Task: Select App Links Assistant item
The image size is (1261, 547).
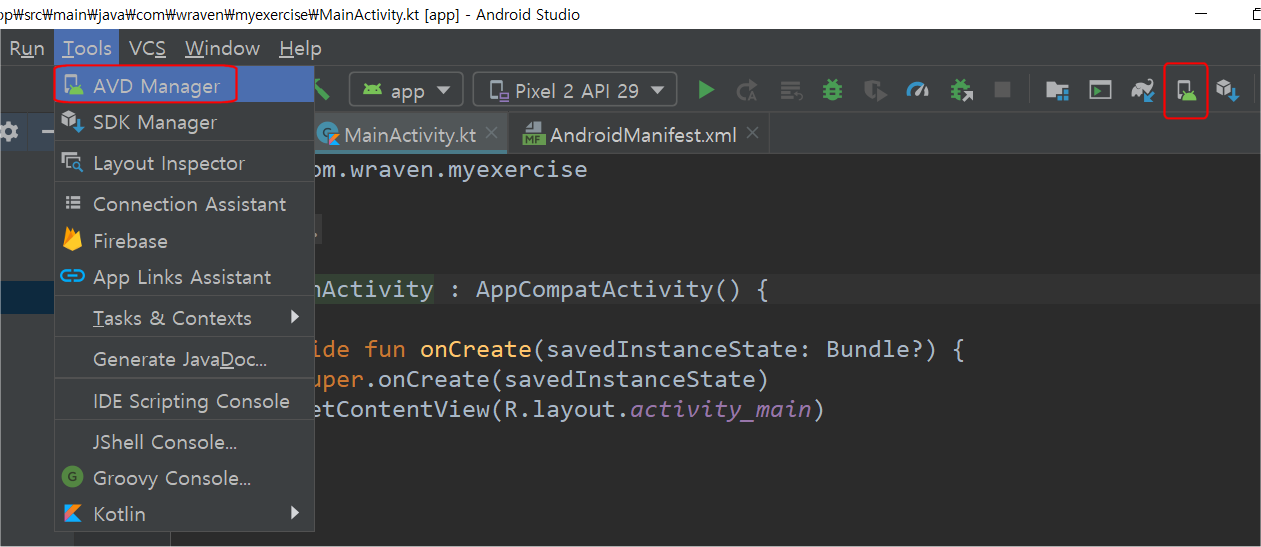Action: [x=184, y=277]
